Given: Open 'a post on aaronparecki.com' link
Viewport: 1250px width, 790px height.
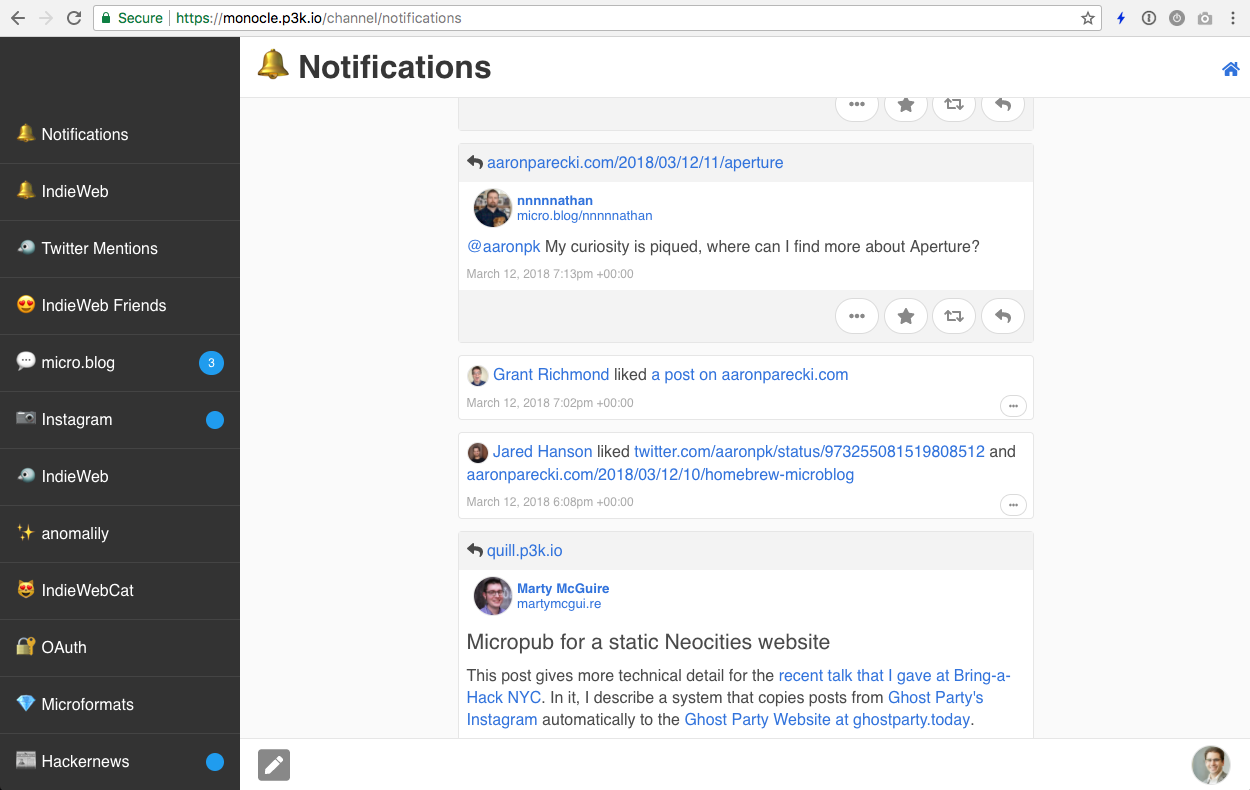Looking at the screenshot, I should (x=749, y=374).
